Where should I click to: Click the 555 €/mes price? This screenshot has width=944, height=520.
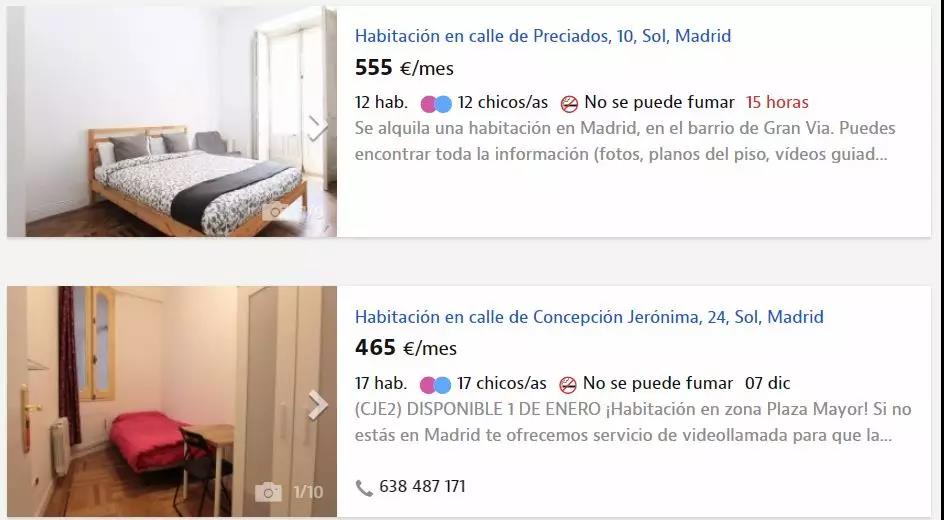[404, 68]
